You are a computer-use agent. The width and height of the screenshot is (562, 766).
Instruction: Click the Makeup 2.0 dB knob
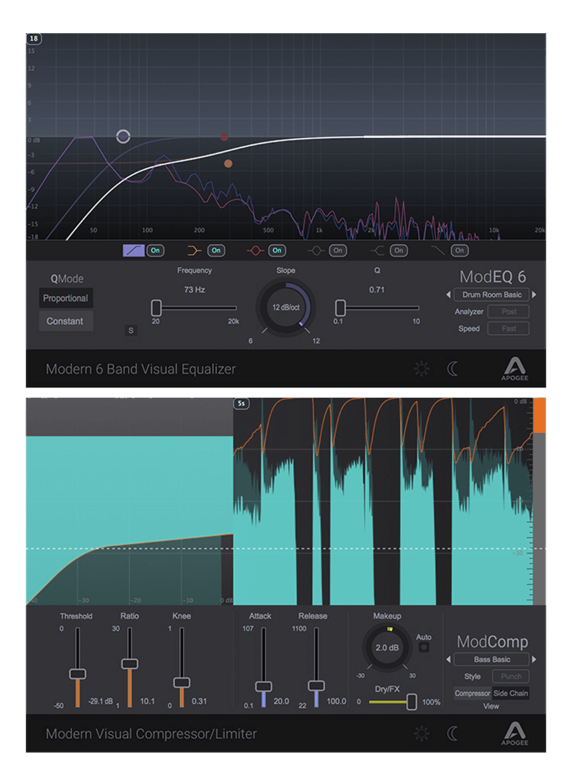[x=387, y=647]
